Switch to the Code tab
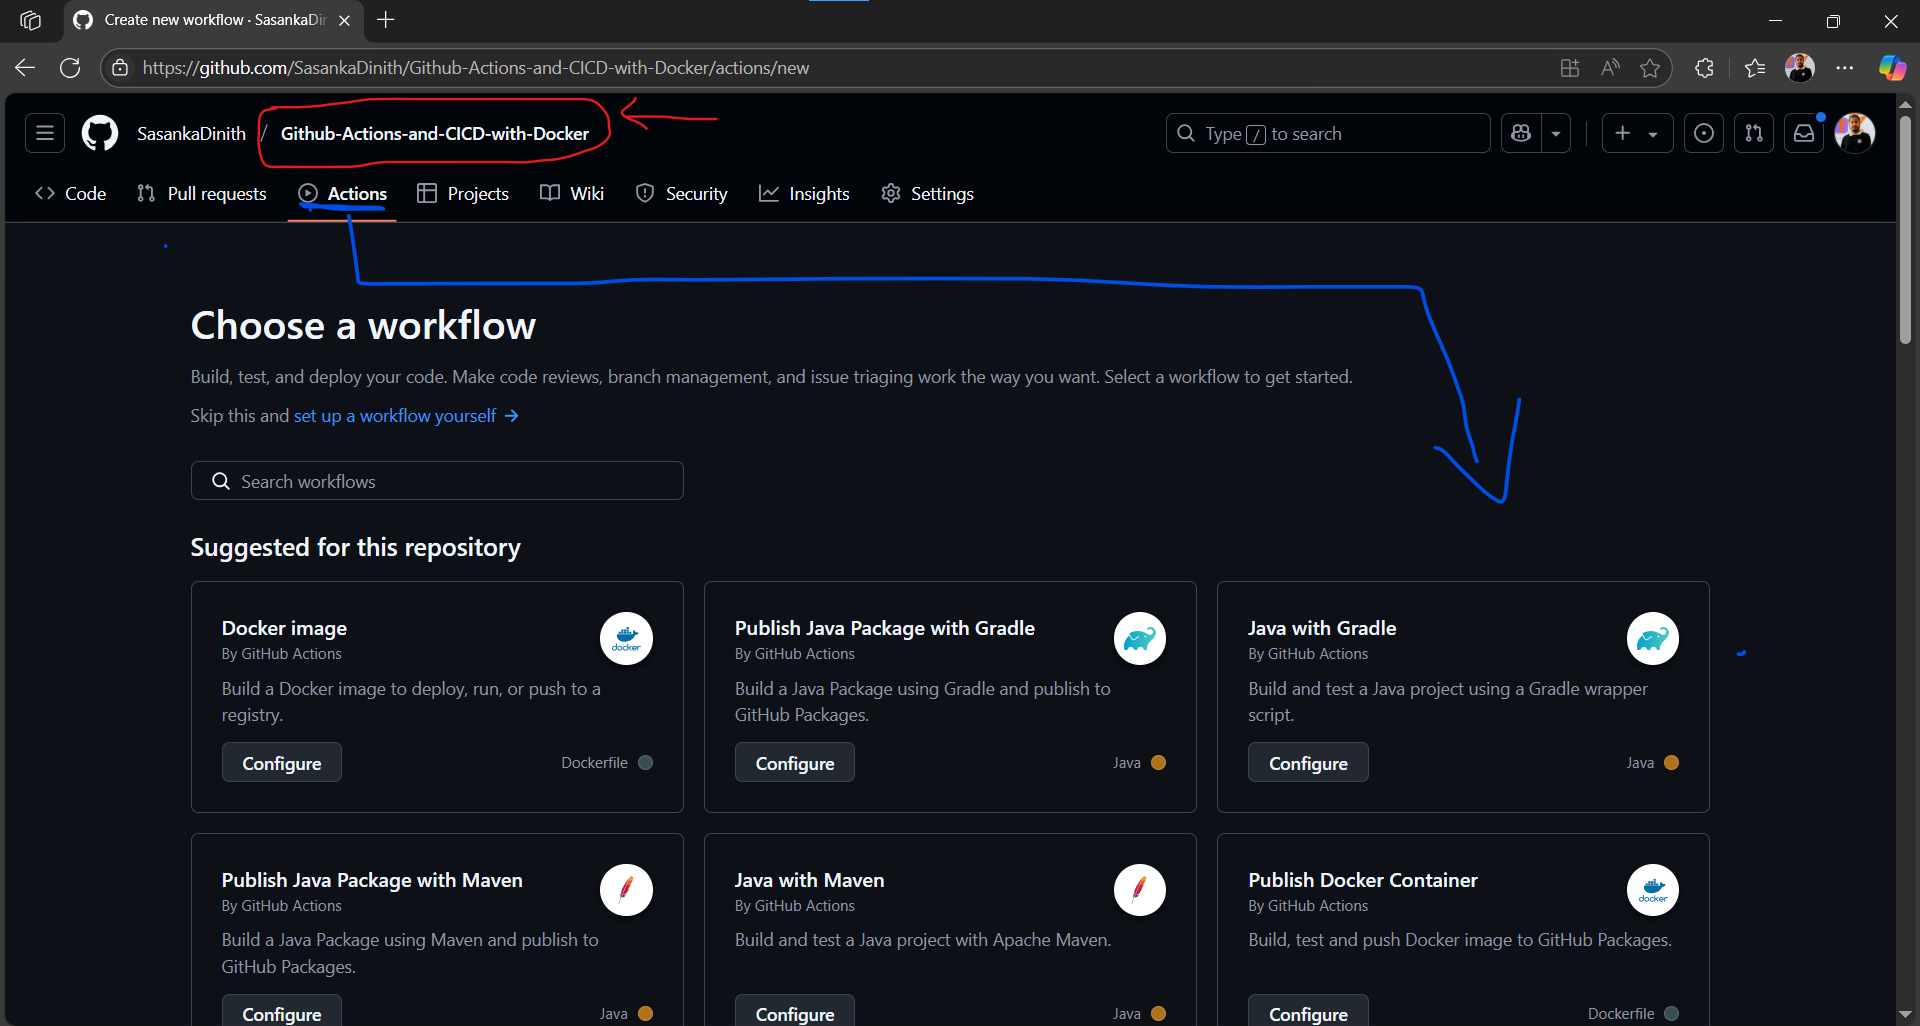 click(x=70, y=194)
